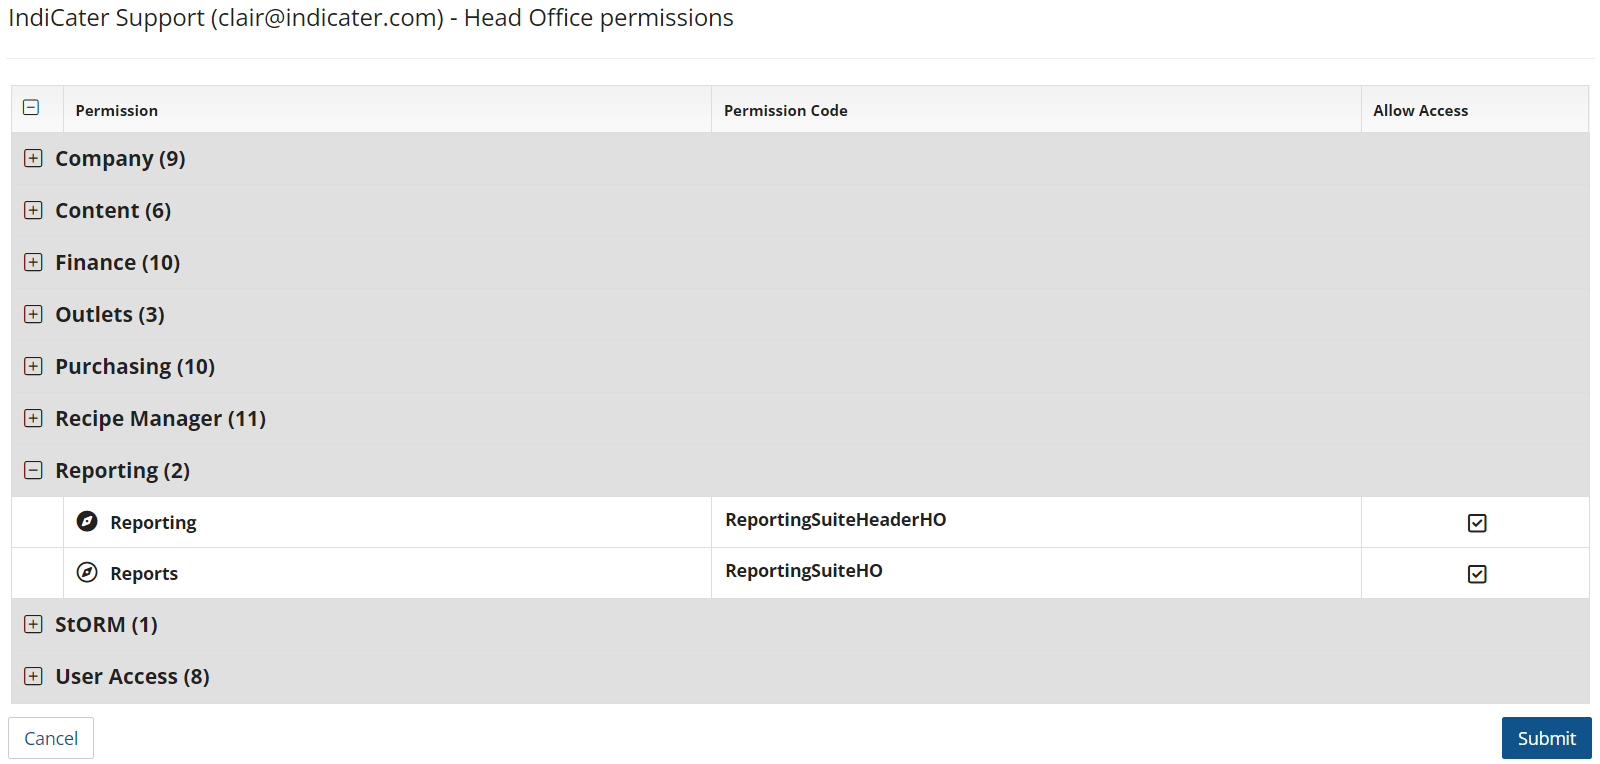Expand the StORM (1) group
Viewport: 1600px width, 764px height.
33,624
